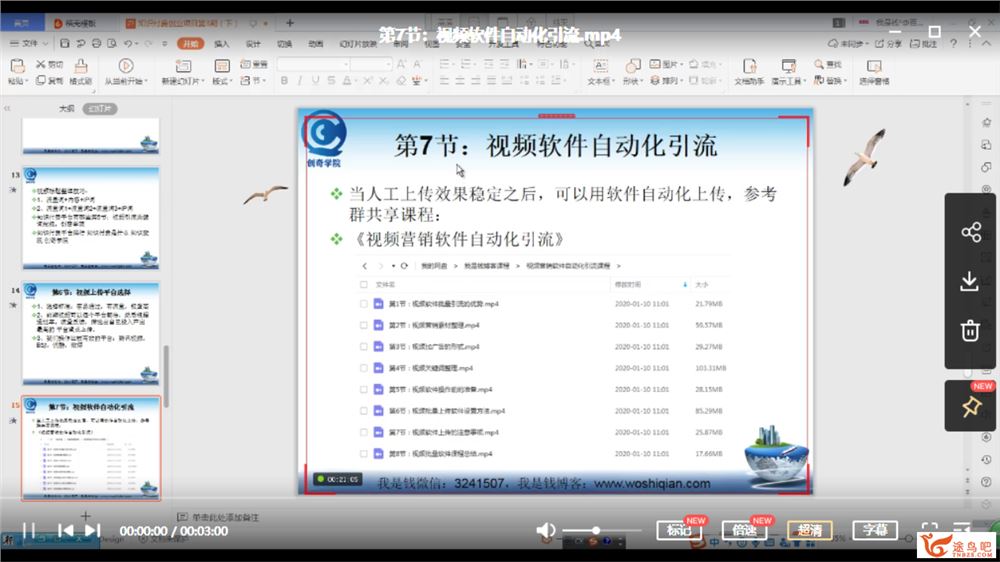
Task: Switch to the 动画 Animation tab
Action: pyautogui.click(x=316, y=44)
